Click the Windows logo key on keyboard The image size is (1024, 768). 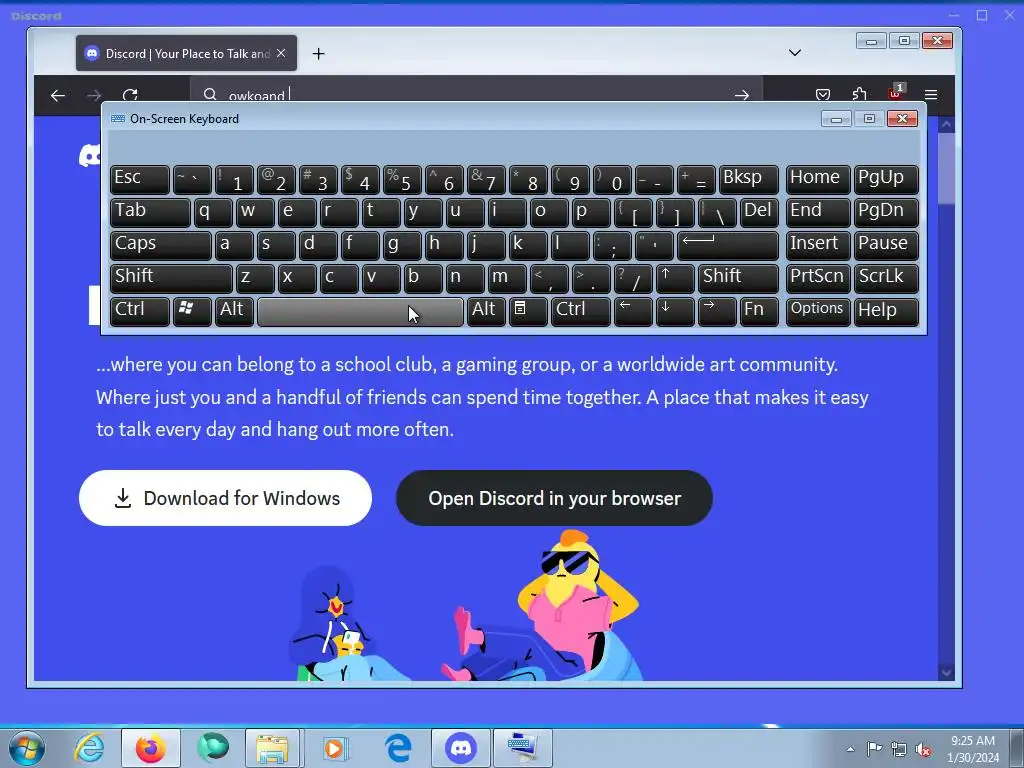(192, 311)
